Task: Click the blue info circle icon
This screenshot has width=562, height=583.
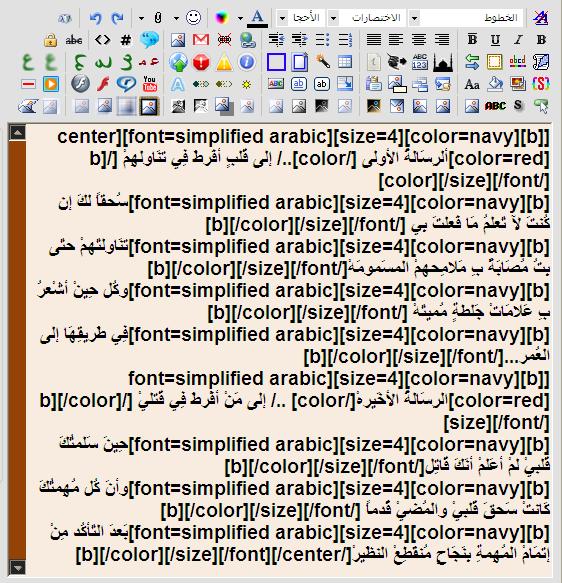Action: click(x=247, y=62)
